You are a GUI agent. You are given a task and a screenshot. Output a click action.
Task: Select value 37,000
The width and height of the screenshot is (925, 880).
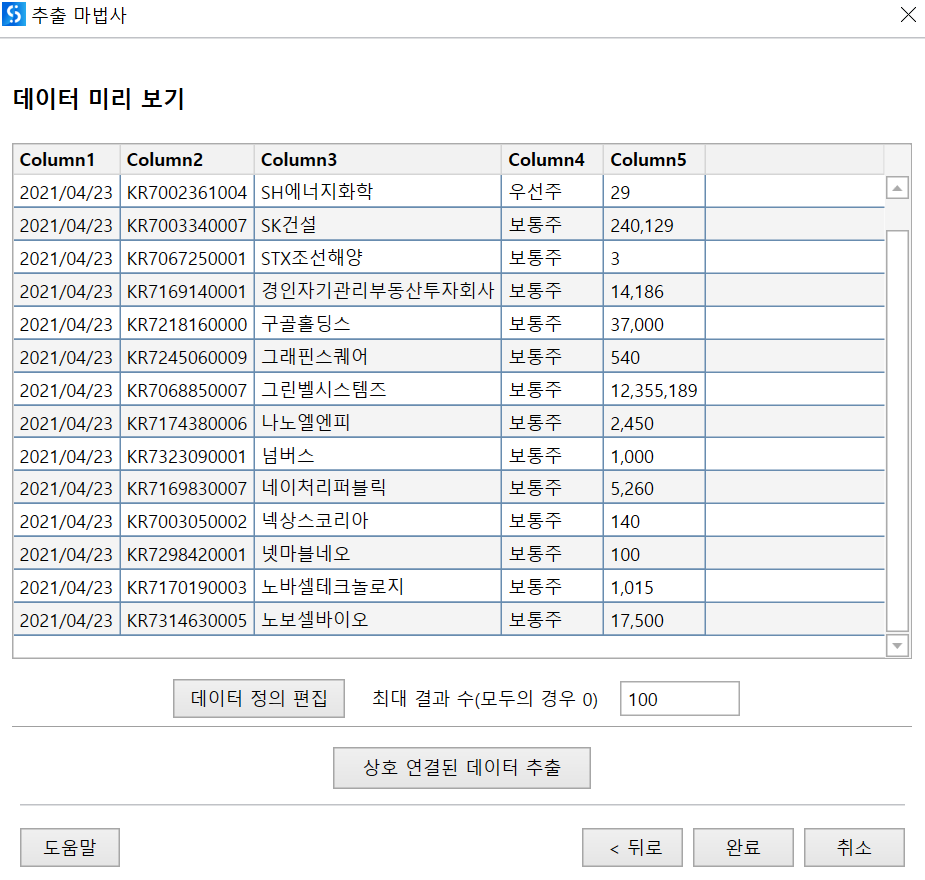(x=654, y=324)
